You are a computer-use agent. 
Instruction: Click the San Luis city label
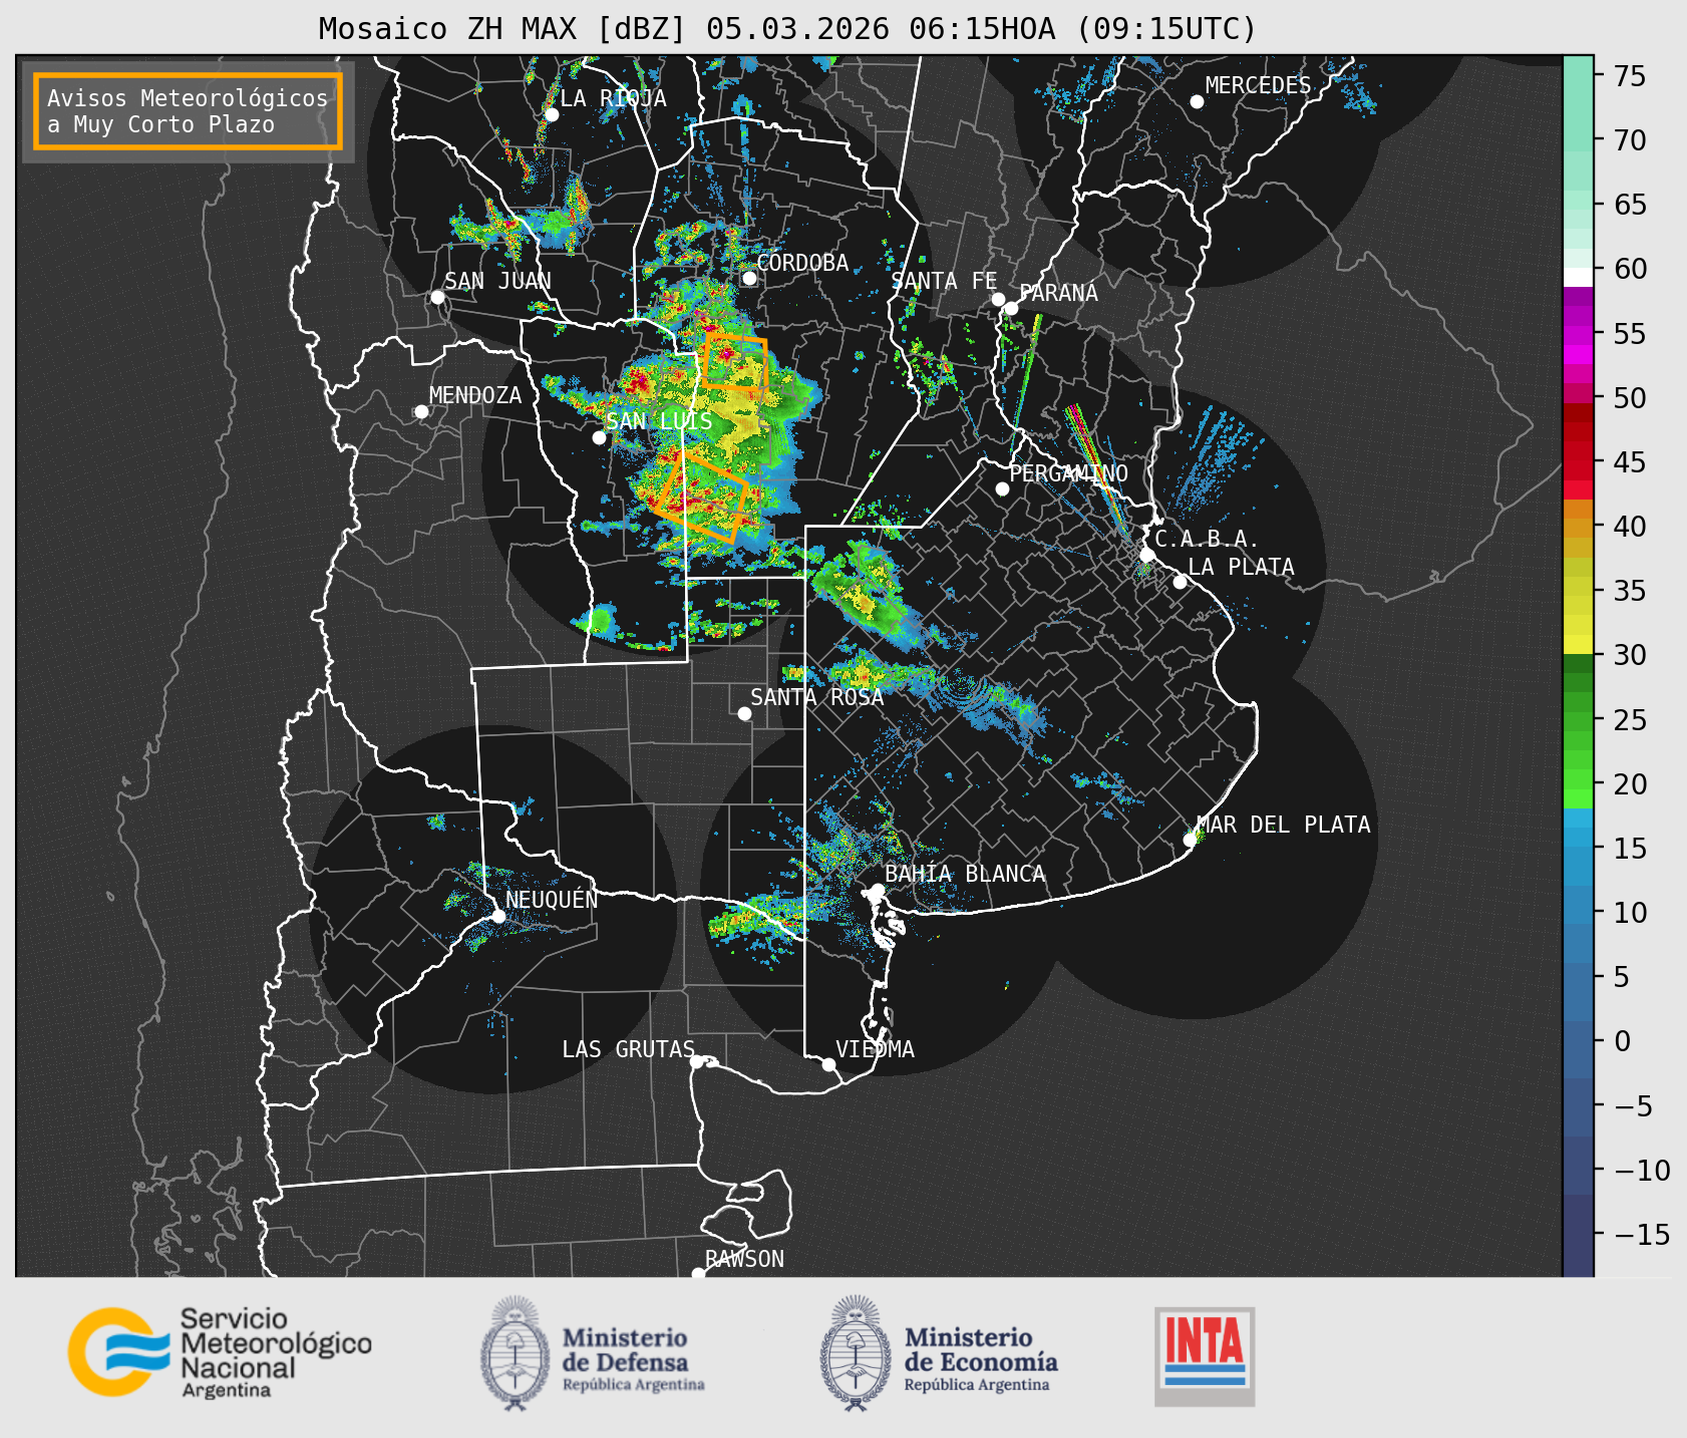coord(659,421)
